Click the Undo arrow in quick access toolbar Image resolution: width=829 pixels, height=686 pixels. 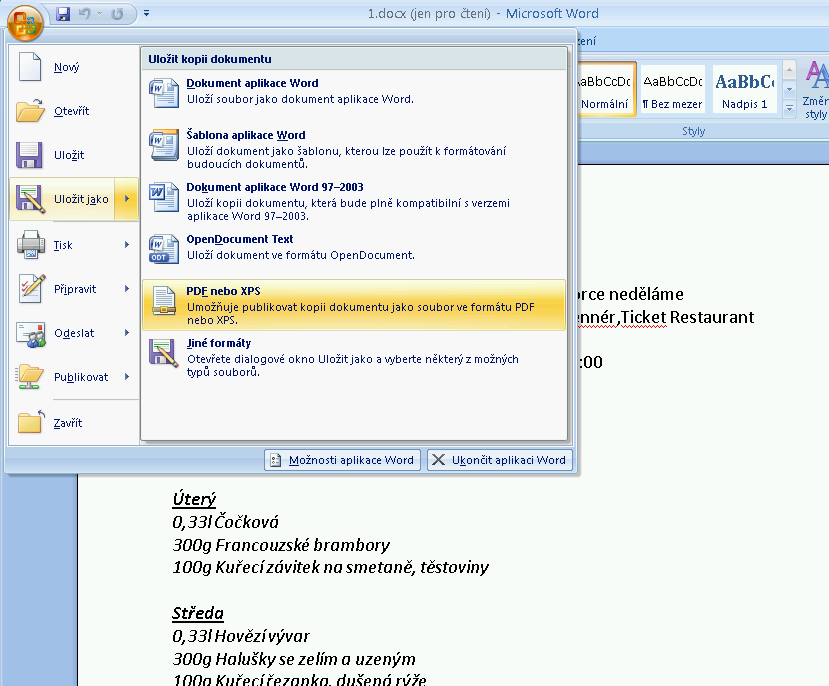click(x=85, y=14)
